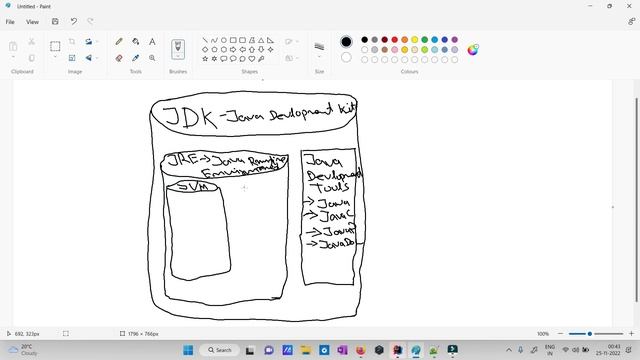This screenshot has height=360, width=640.
Task: Click the vertical scrollbar of the canvas
Action: pyautogui.click(x=636, y=200)
